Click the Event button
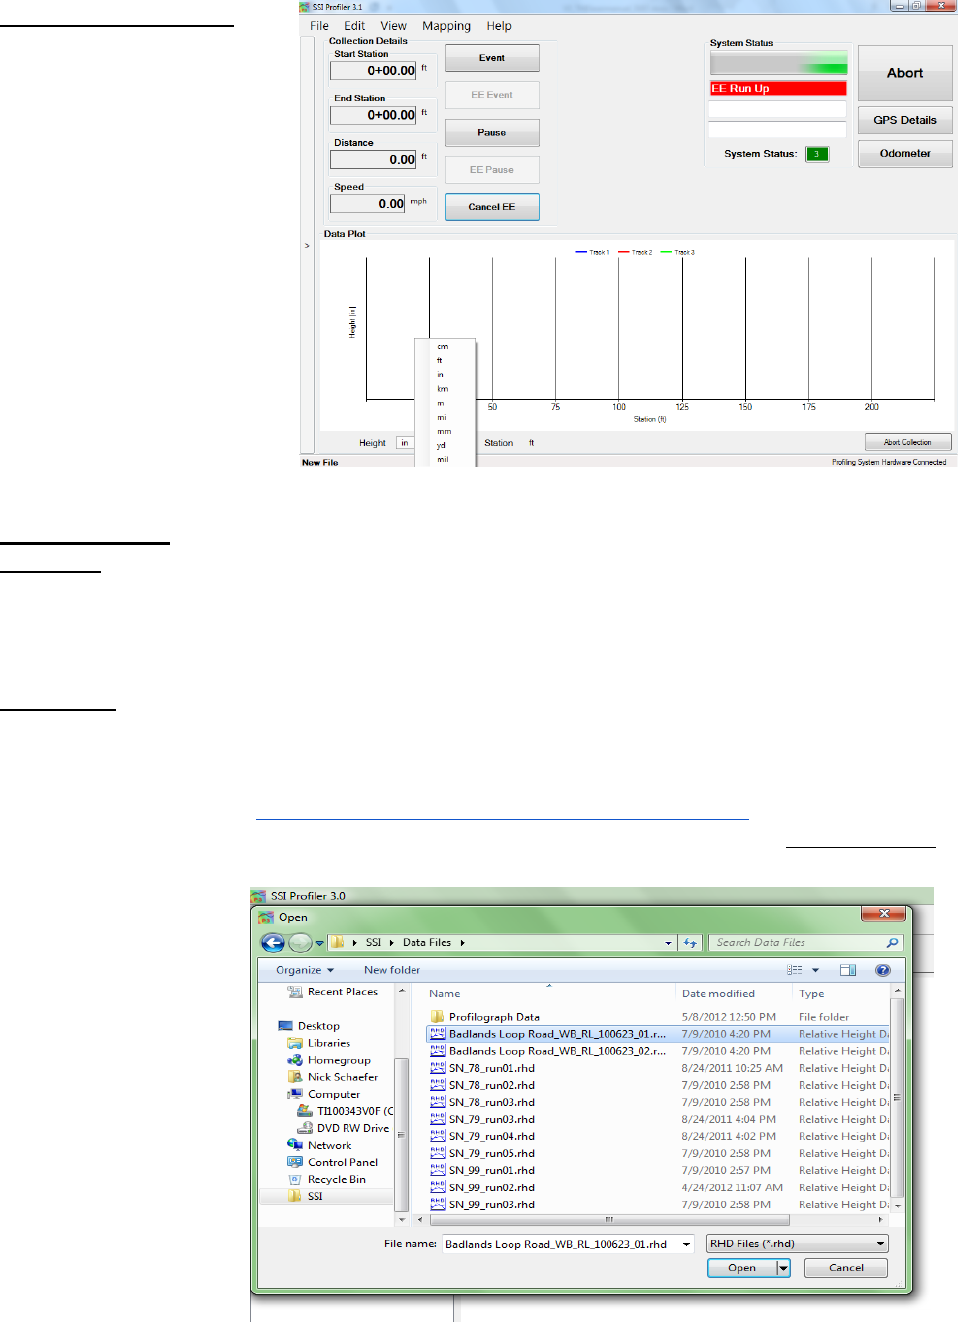 (492, 58)
